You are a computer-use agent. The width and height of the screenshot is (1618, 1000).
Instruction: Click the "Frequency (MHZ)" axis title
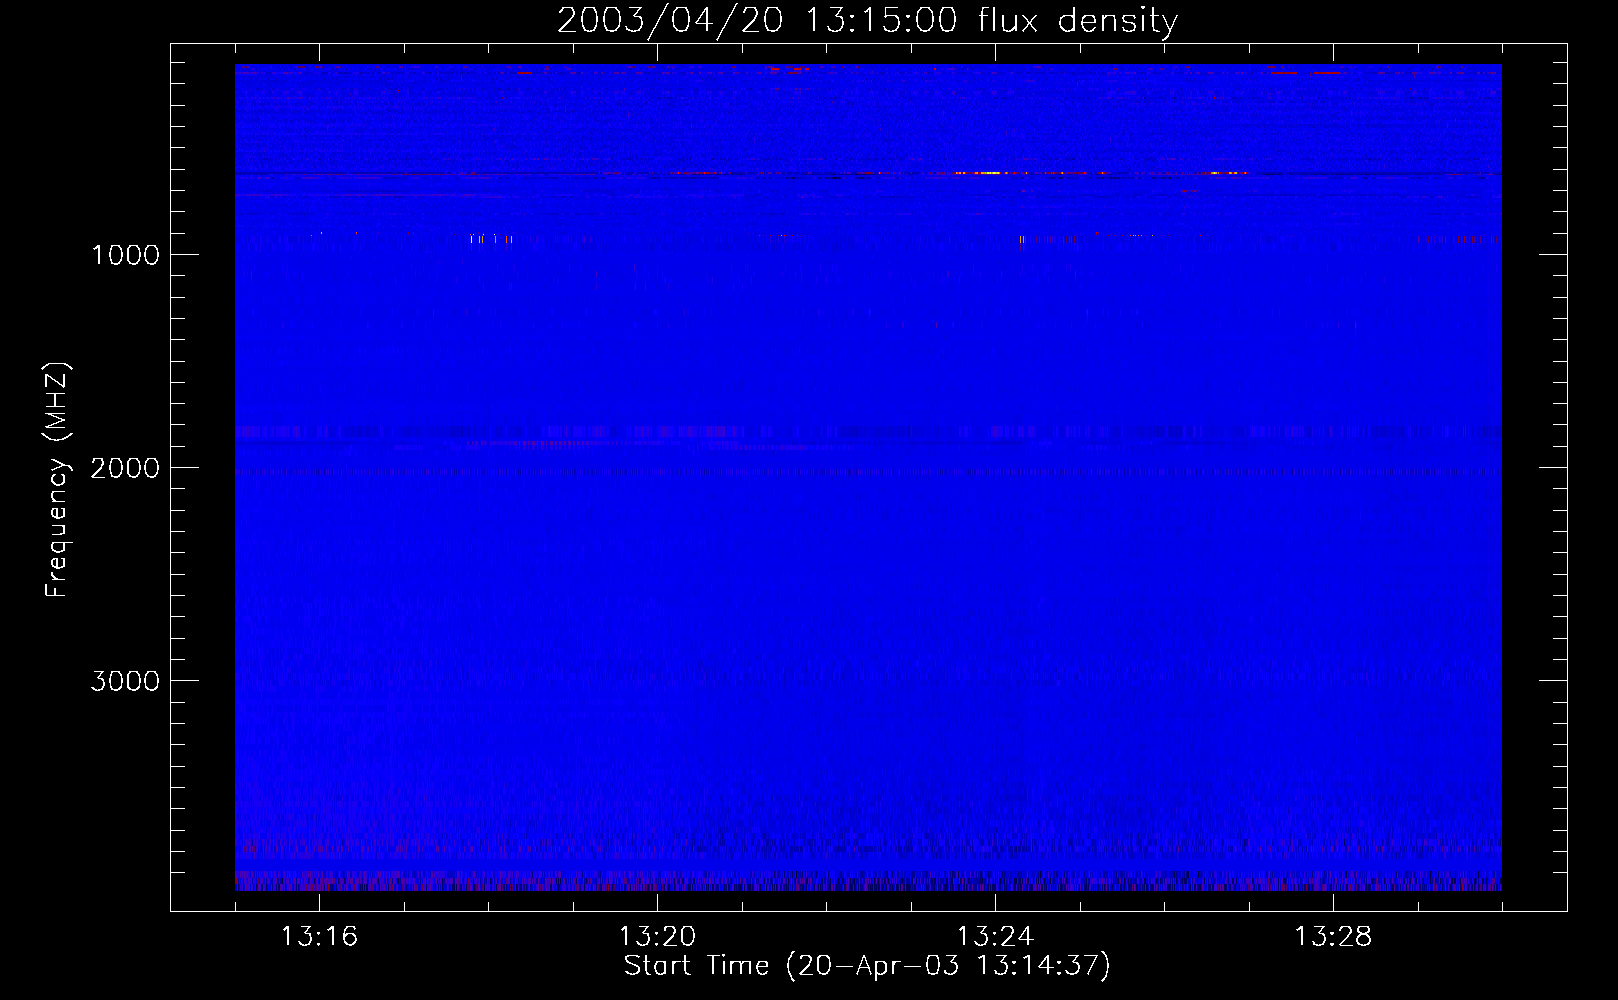57,480
